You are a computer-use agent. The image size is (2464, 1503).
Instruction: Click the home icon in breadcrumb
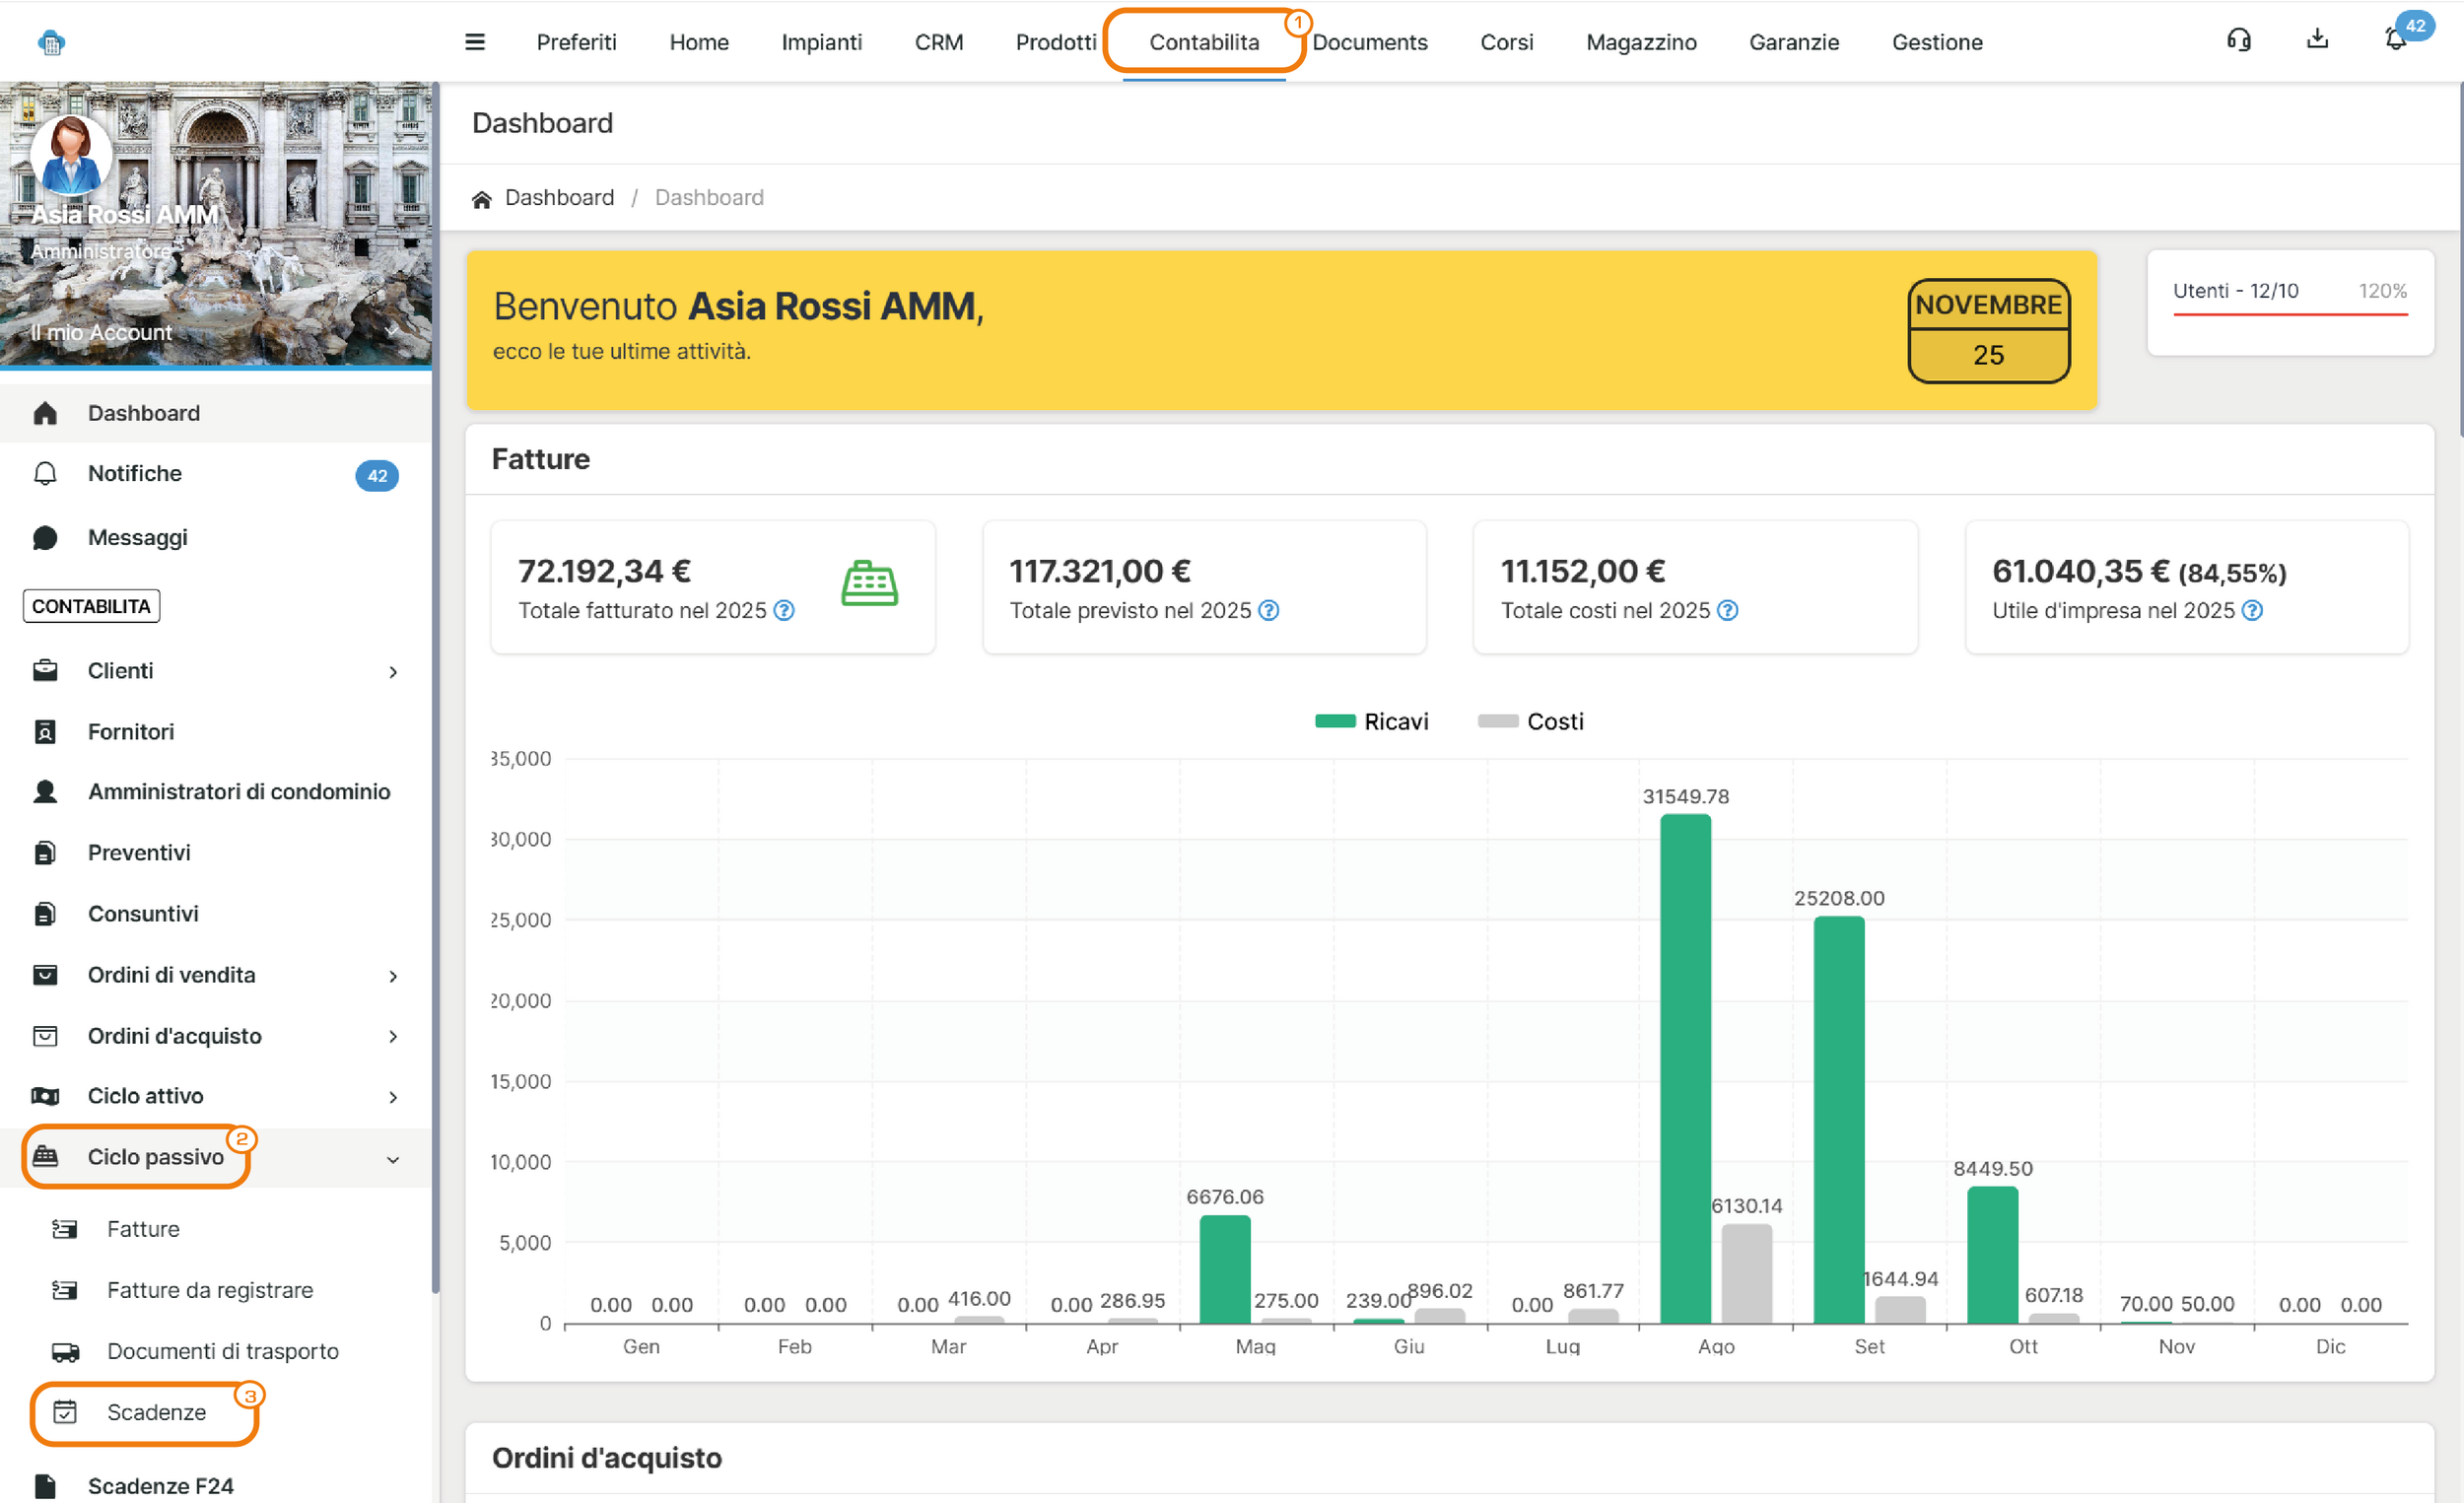click(482, 199)
